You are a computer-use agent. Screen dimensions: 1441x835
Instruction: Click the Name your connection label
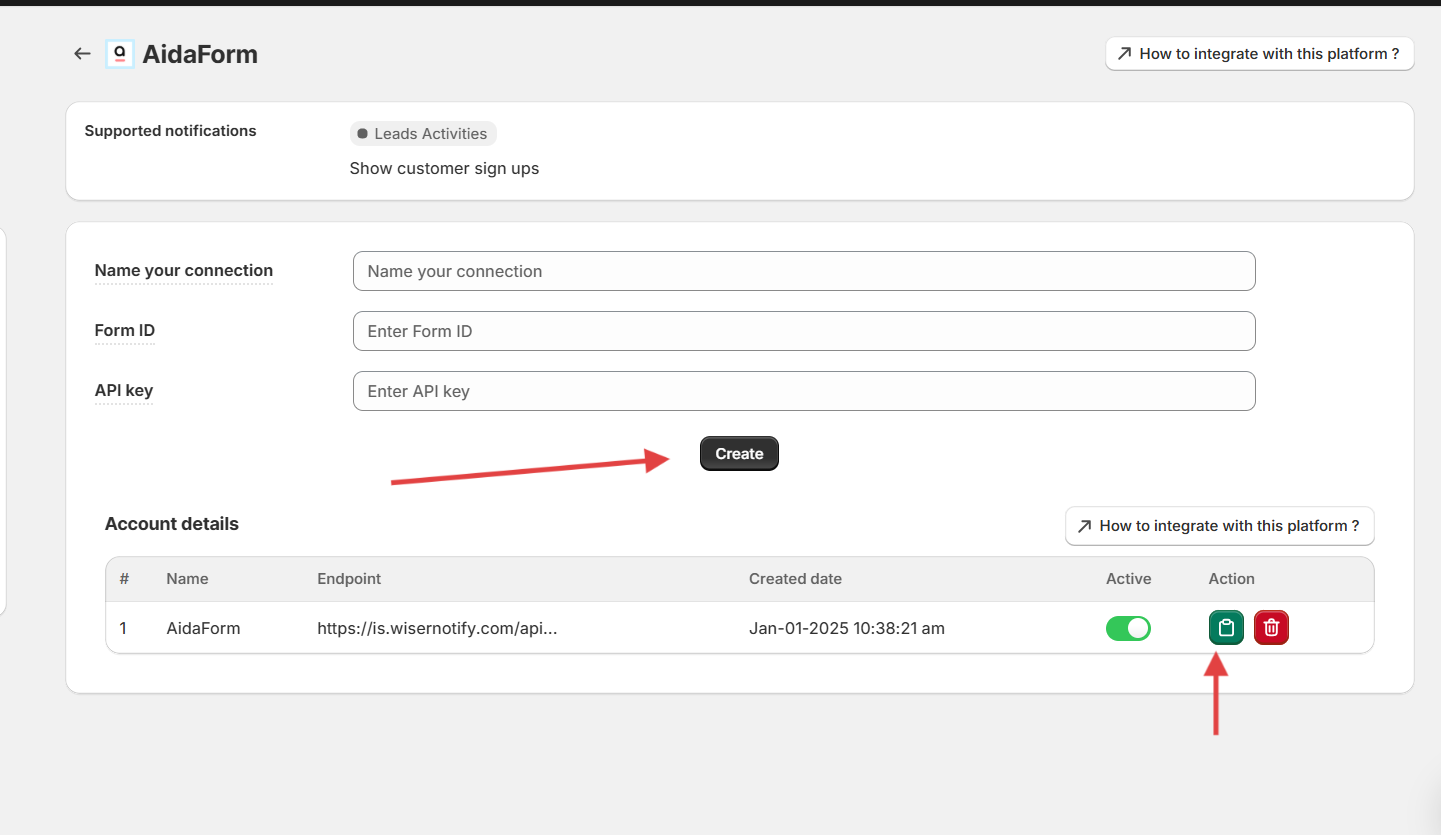(184, 271)
